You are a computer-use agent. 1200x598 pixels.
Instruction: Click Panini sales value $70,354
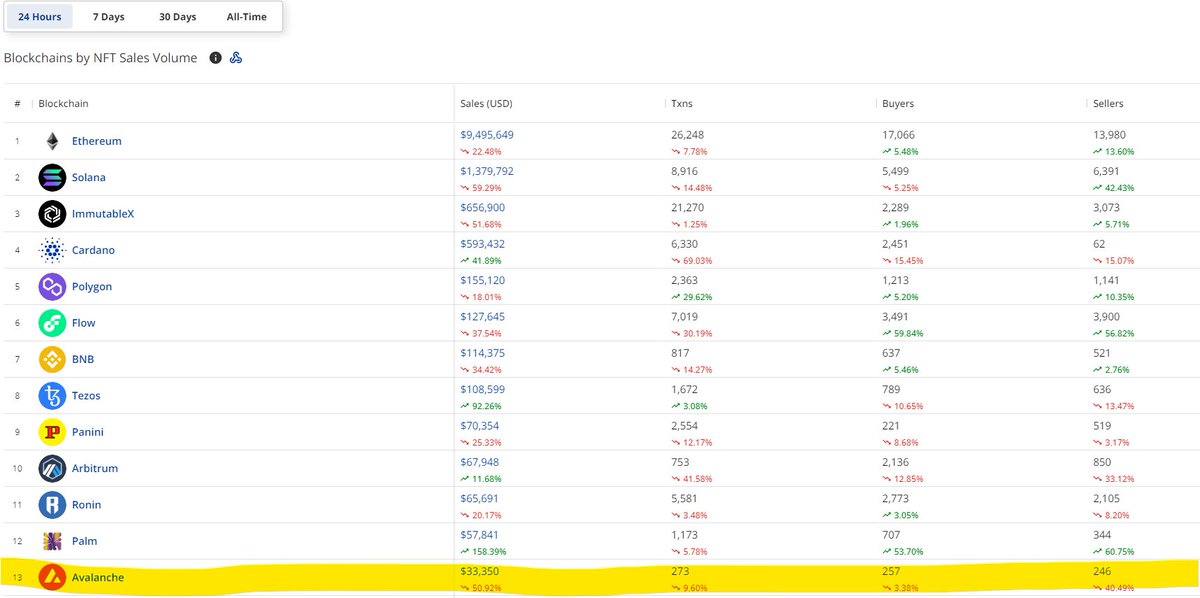480,425
